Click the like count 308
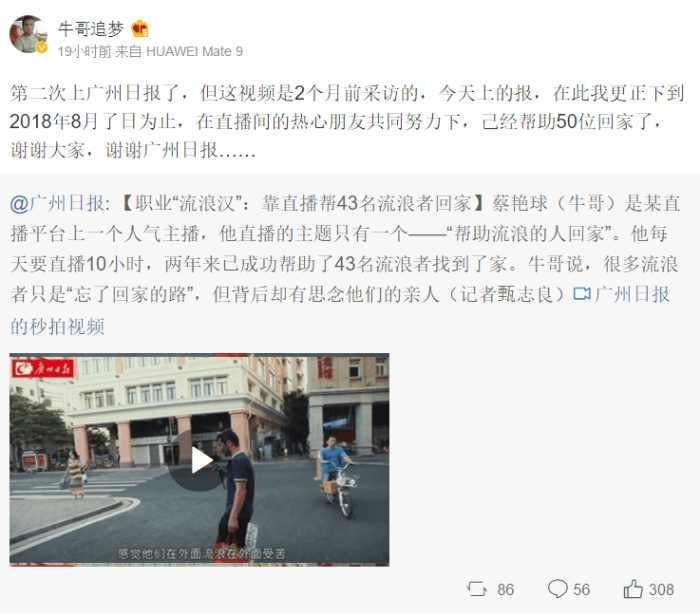 click(x=661, y=590)
